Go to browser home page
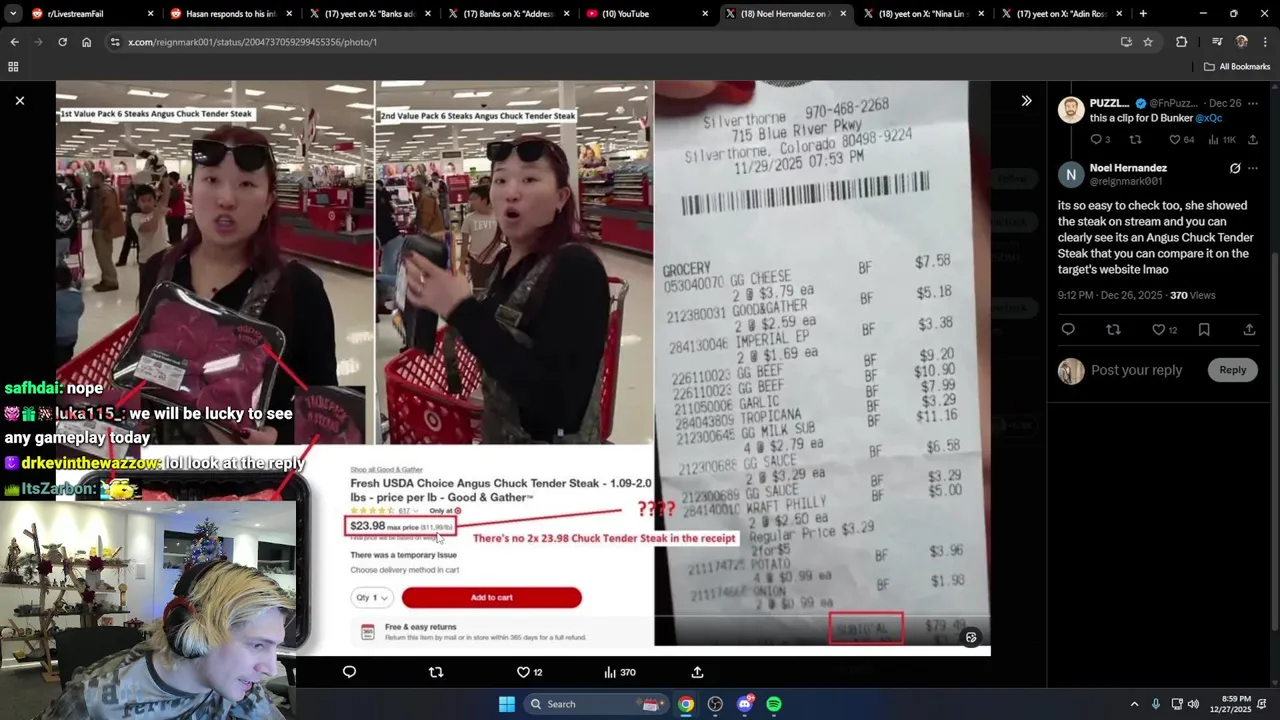The width and height of the screenshot is (1280, 720). coord(86,42)
